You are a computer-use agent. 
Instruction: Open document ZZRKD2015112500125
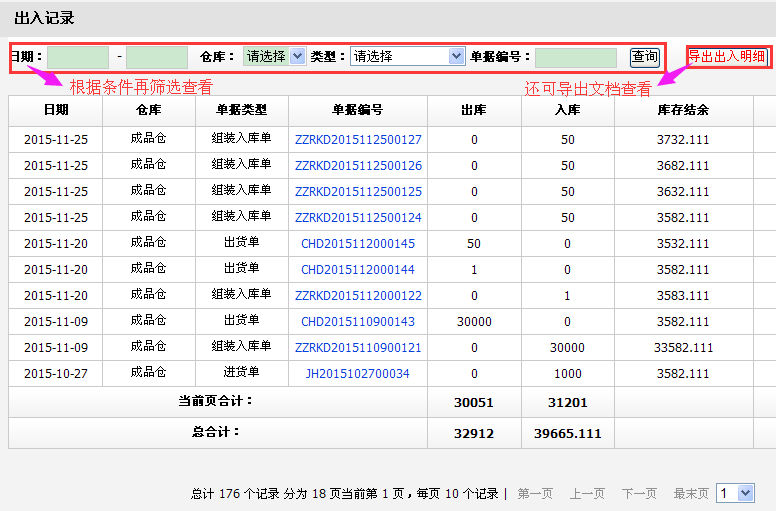(x=358, y=192)
